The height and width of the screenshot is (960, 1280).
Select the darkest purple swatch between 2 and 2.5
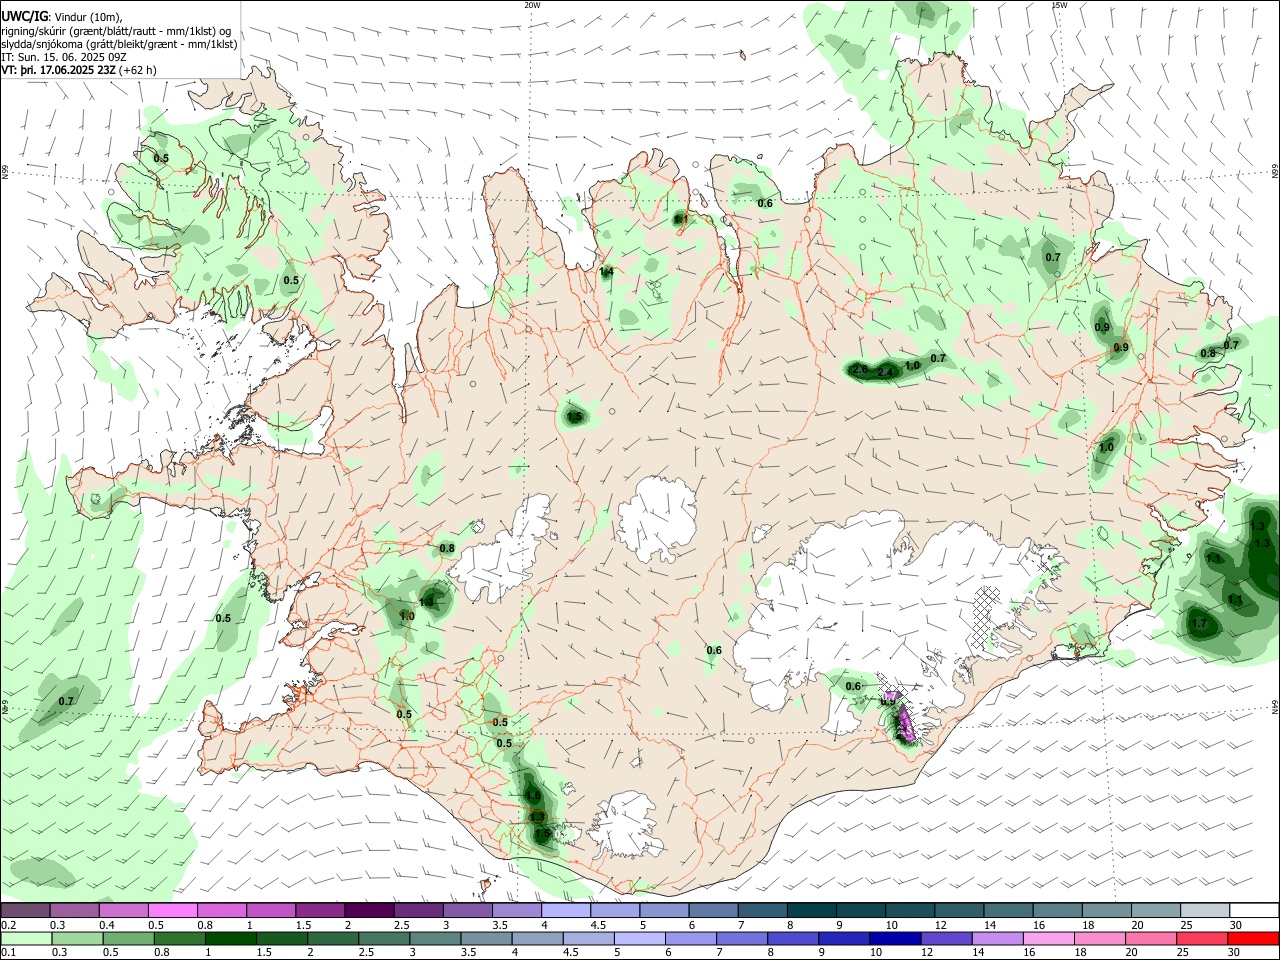pyautogui.click(x=369, y=910)
